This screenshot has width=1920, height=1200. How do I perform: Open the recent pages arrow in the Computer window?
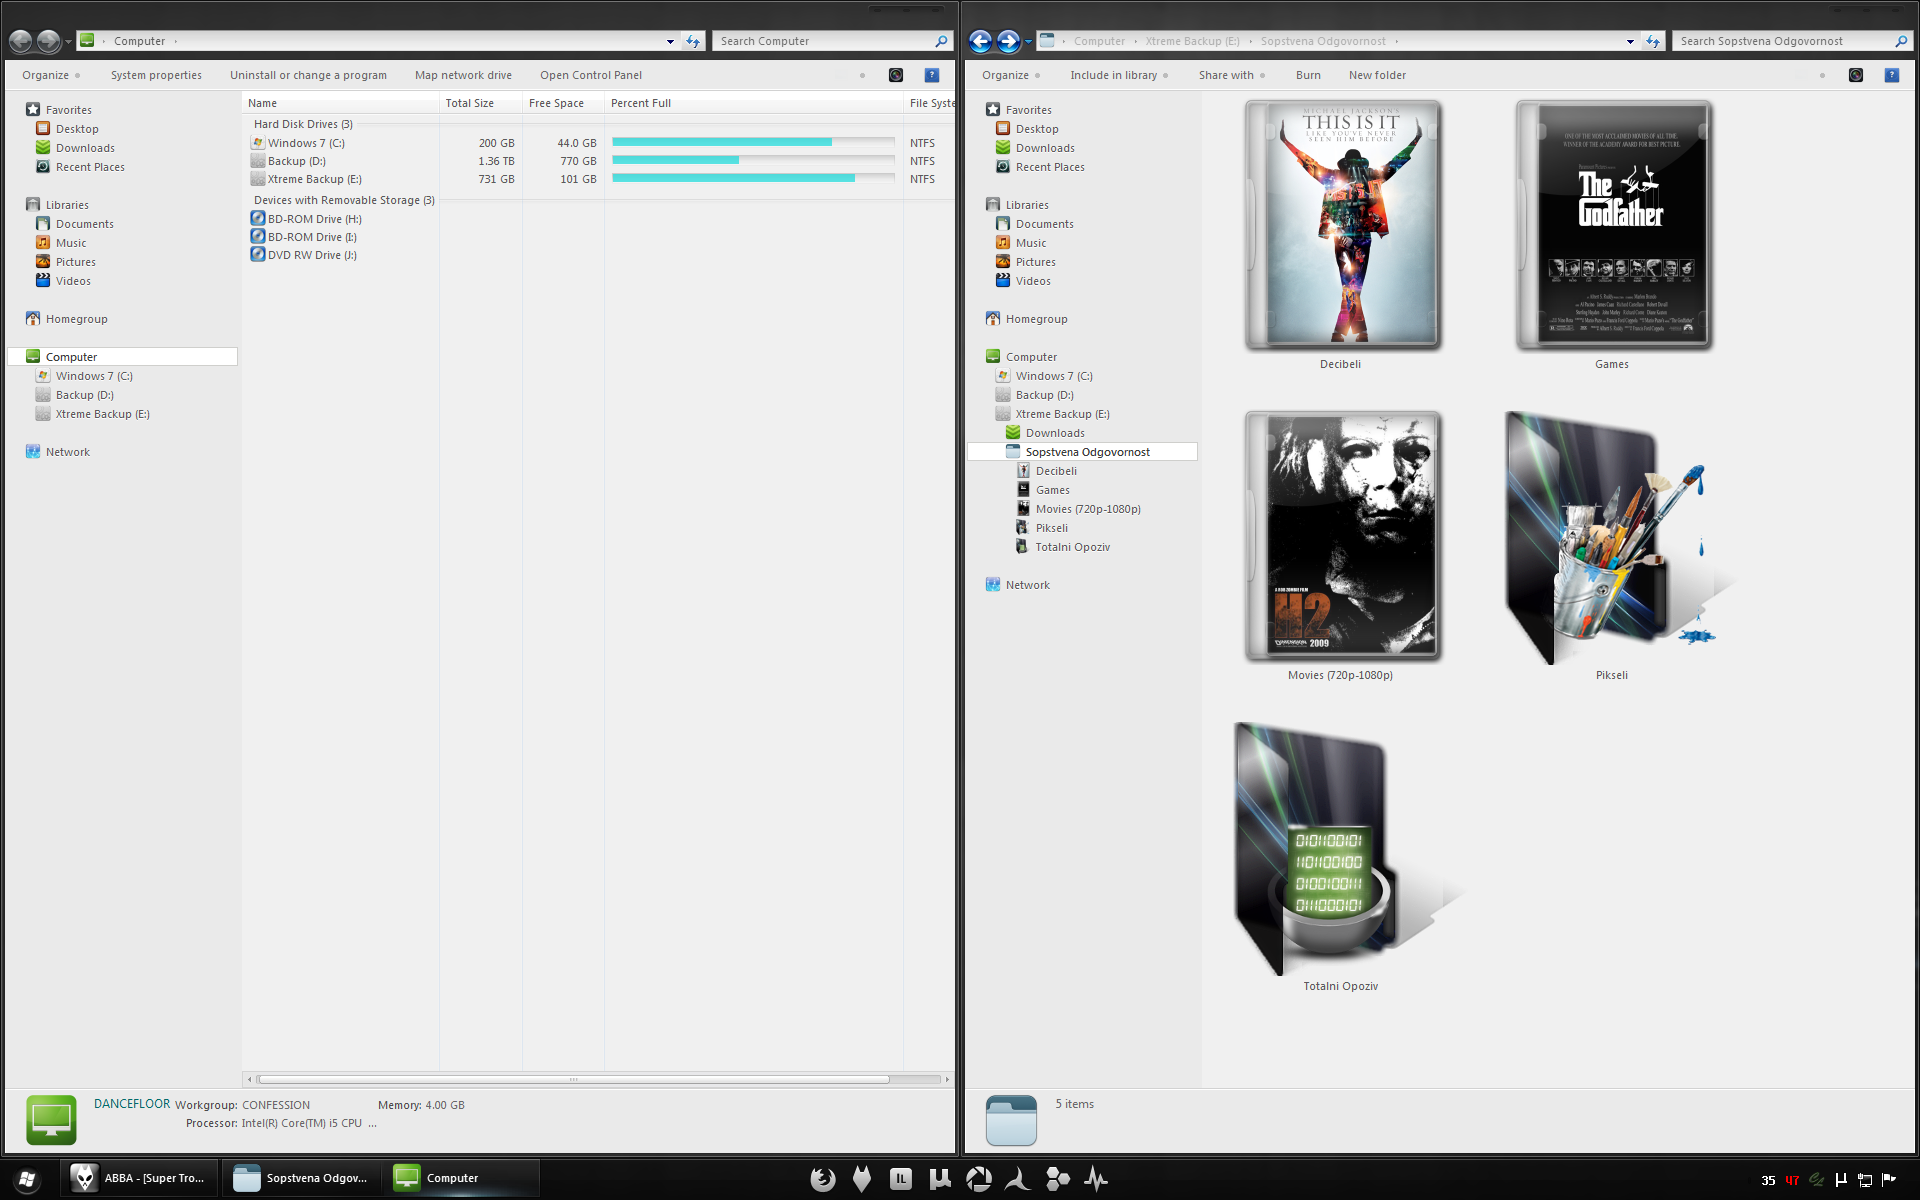pyautogui.click(x=68, y=42)
